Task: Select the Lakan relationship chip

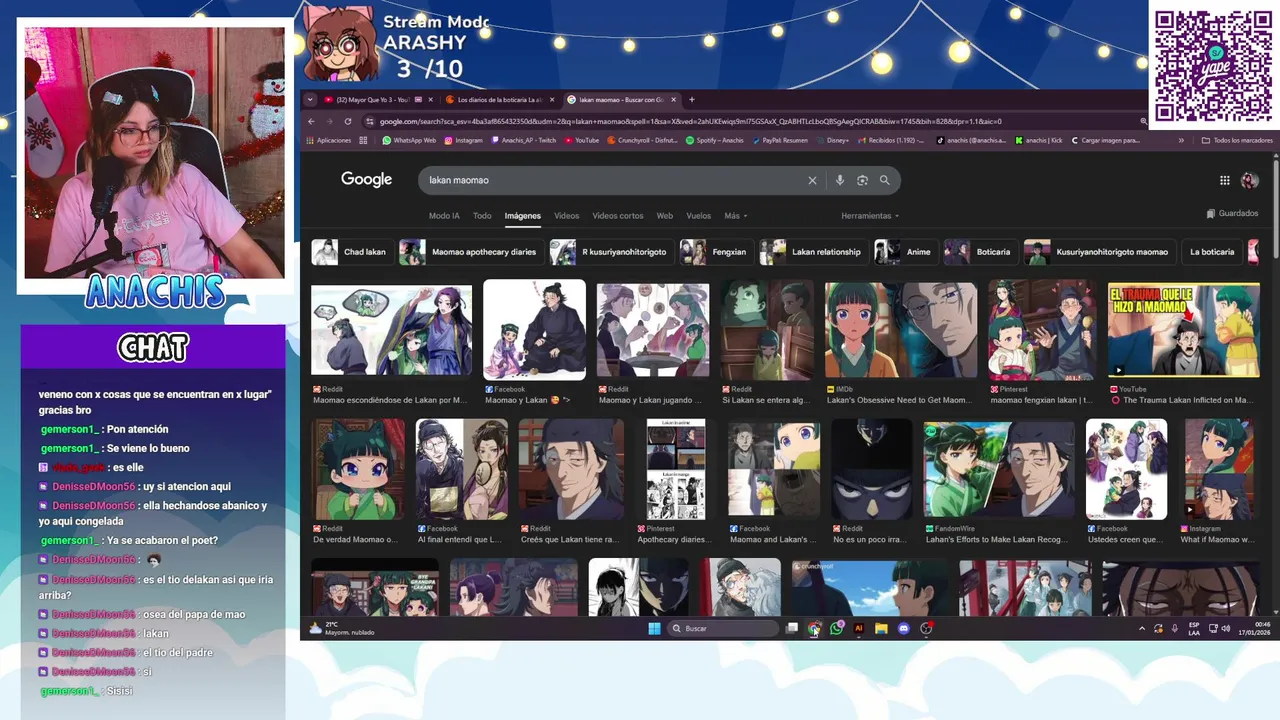Action: pos(813,252)
